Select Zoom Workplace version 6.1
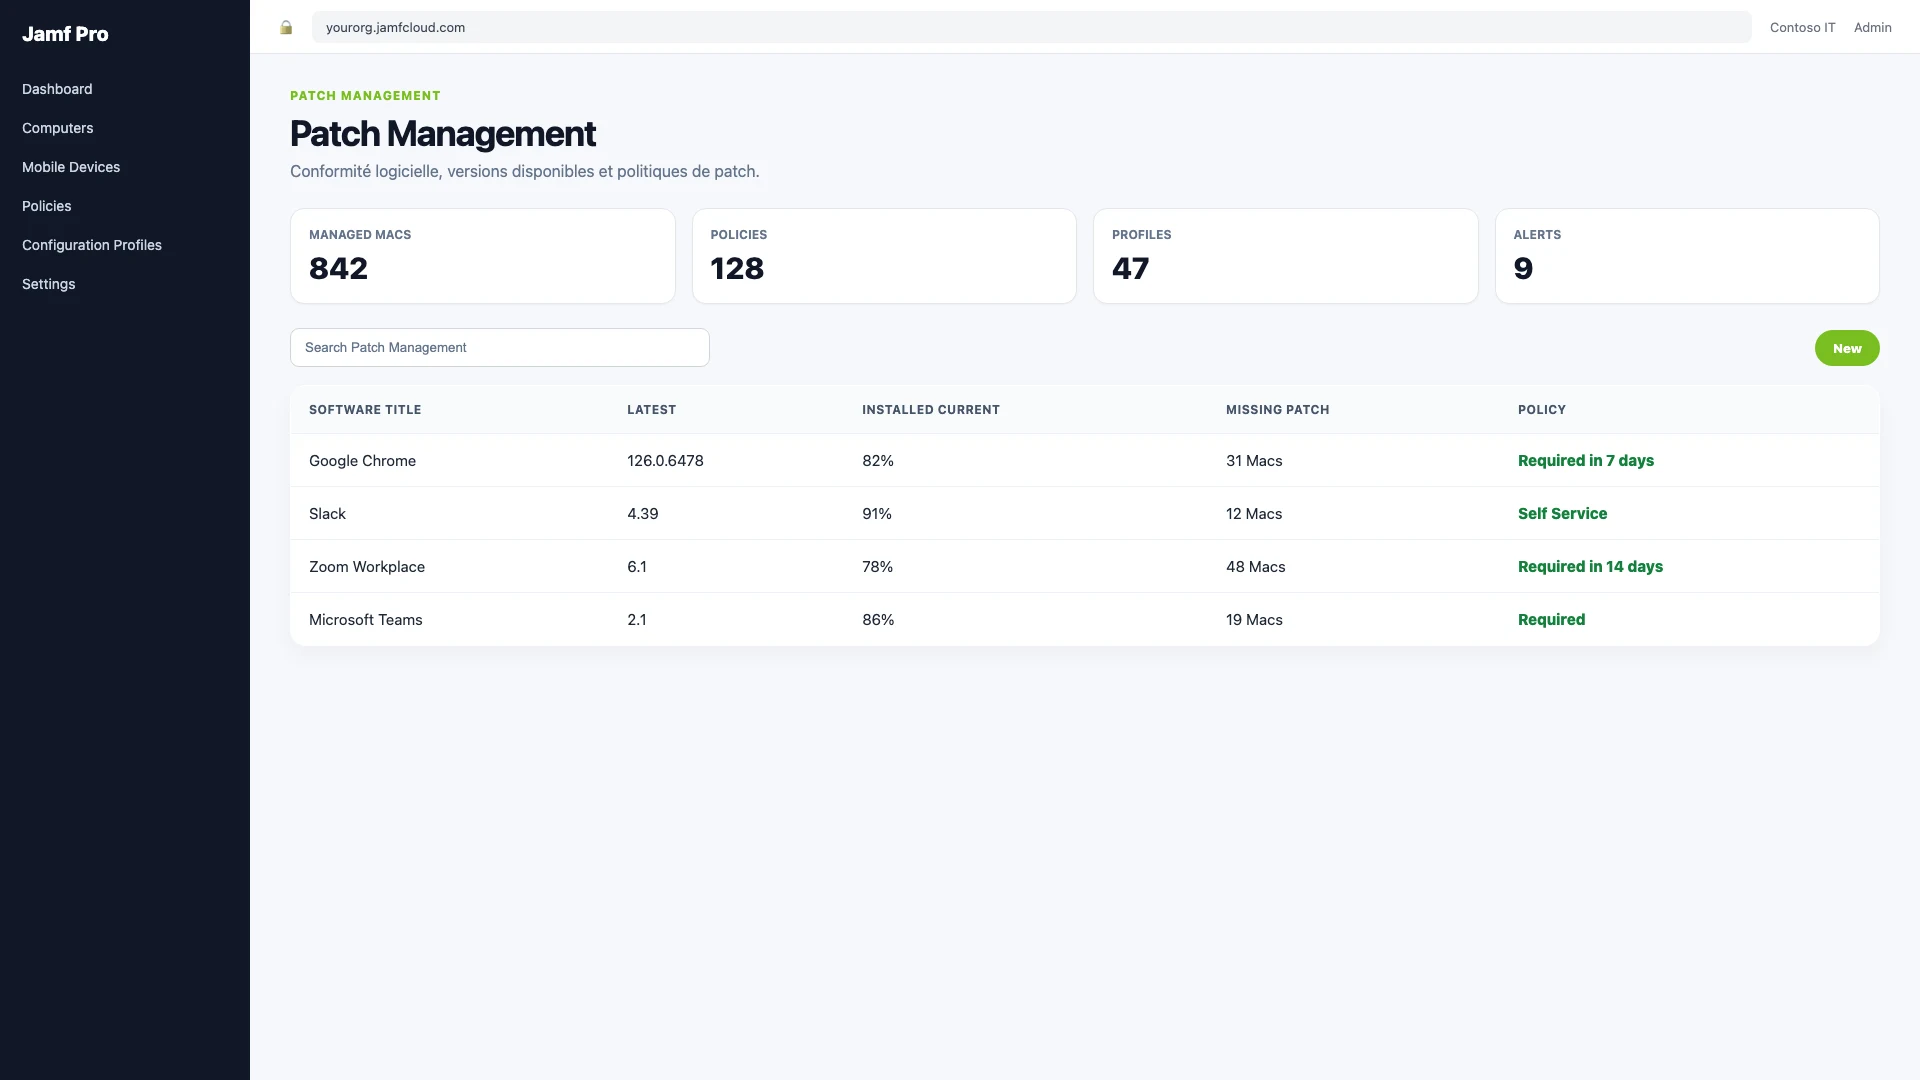Screen dimensions: 1920x1080 (x=636, y=567)
